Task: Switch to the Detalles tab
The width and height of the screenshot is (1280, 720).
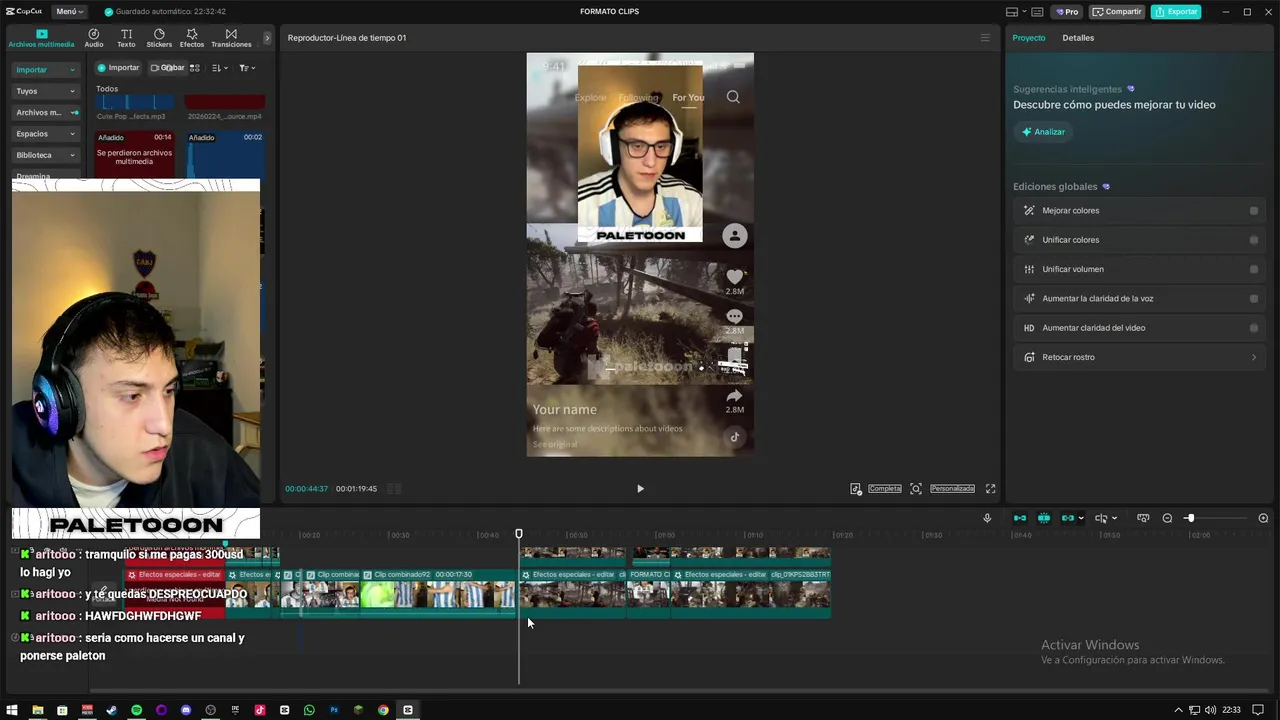Action: pos(1078,38)
